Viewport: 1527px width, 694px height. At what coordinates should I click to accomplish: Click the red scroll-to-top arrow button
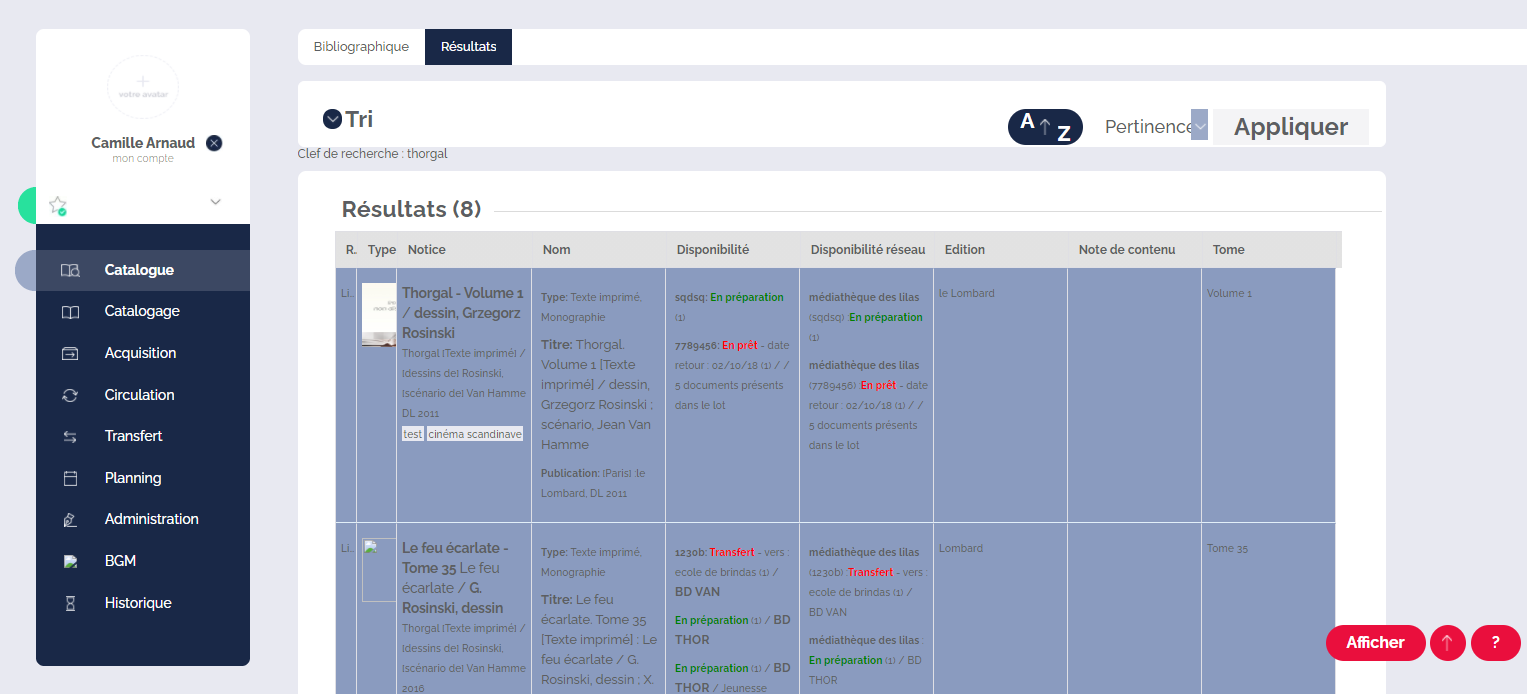1448,643
